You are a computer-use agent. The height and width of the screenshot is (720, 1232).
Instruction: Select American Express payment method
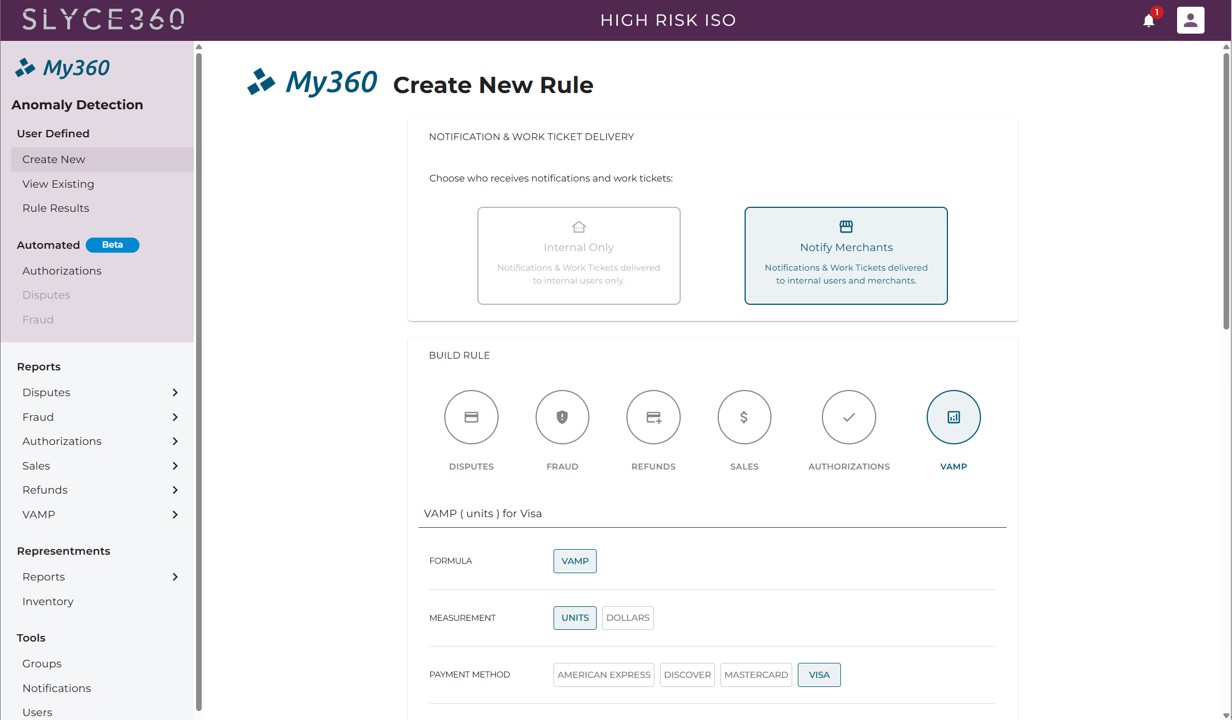pyautogui.click(x=604, y=675)
